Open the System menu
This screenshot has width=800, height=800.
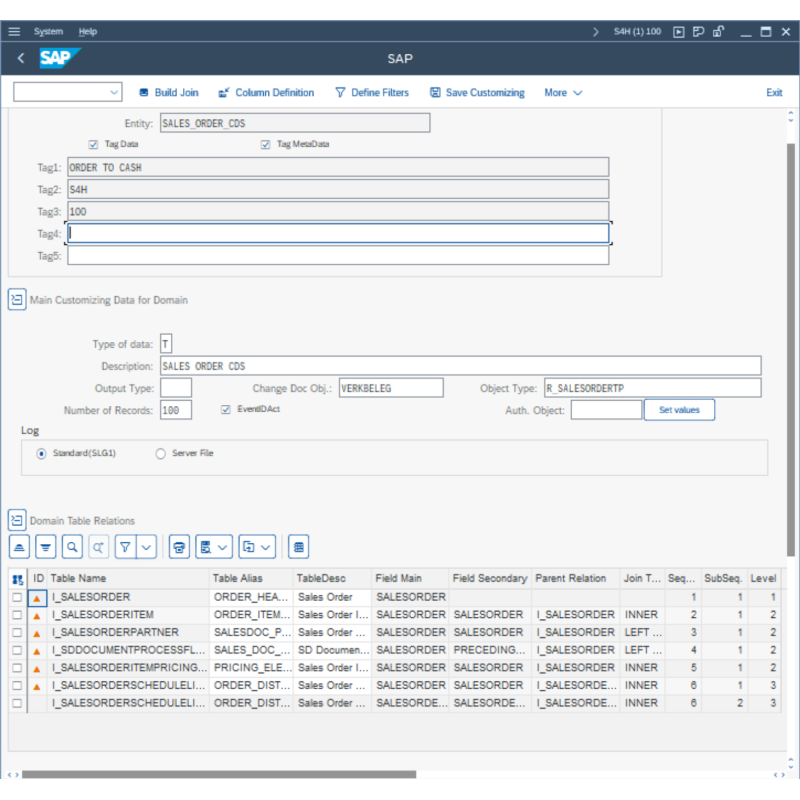(x=48, y=32)
